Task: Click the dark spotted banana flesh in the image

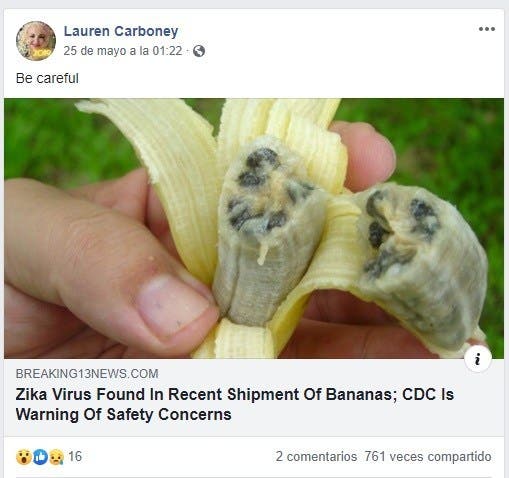Action: (x=268, y=230)
